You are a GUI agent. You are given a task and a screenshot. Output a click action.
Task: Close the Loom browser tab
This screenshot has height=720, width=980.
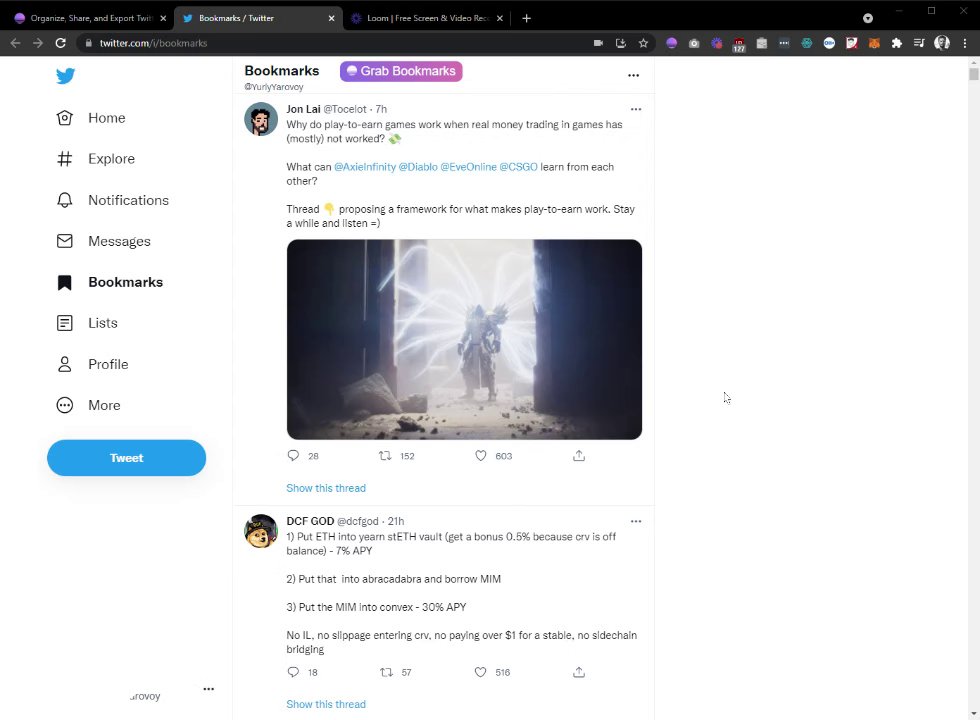pos(499,18)
